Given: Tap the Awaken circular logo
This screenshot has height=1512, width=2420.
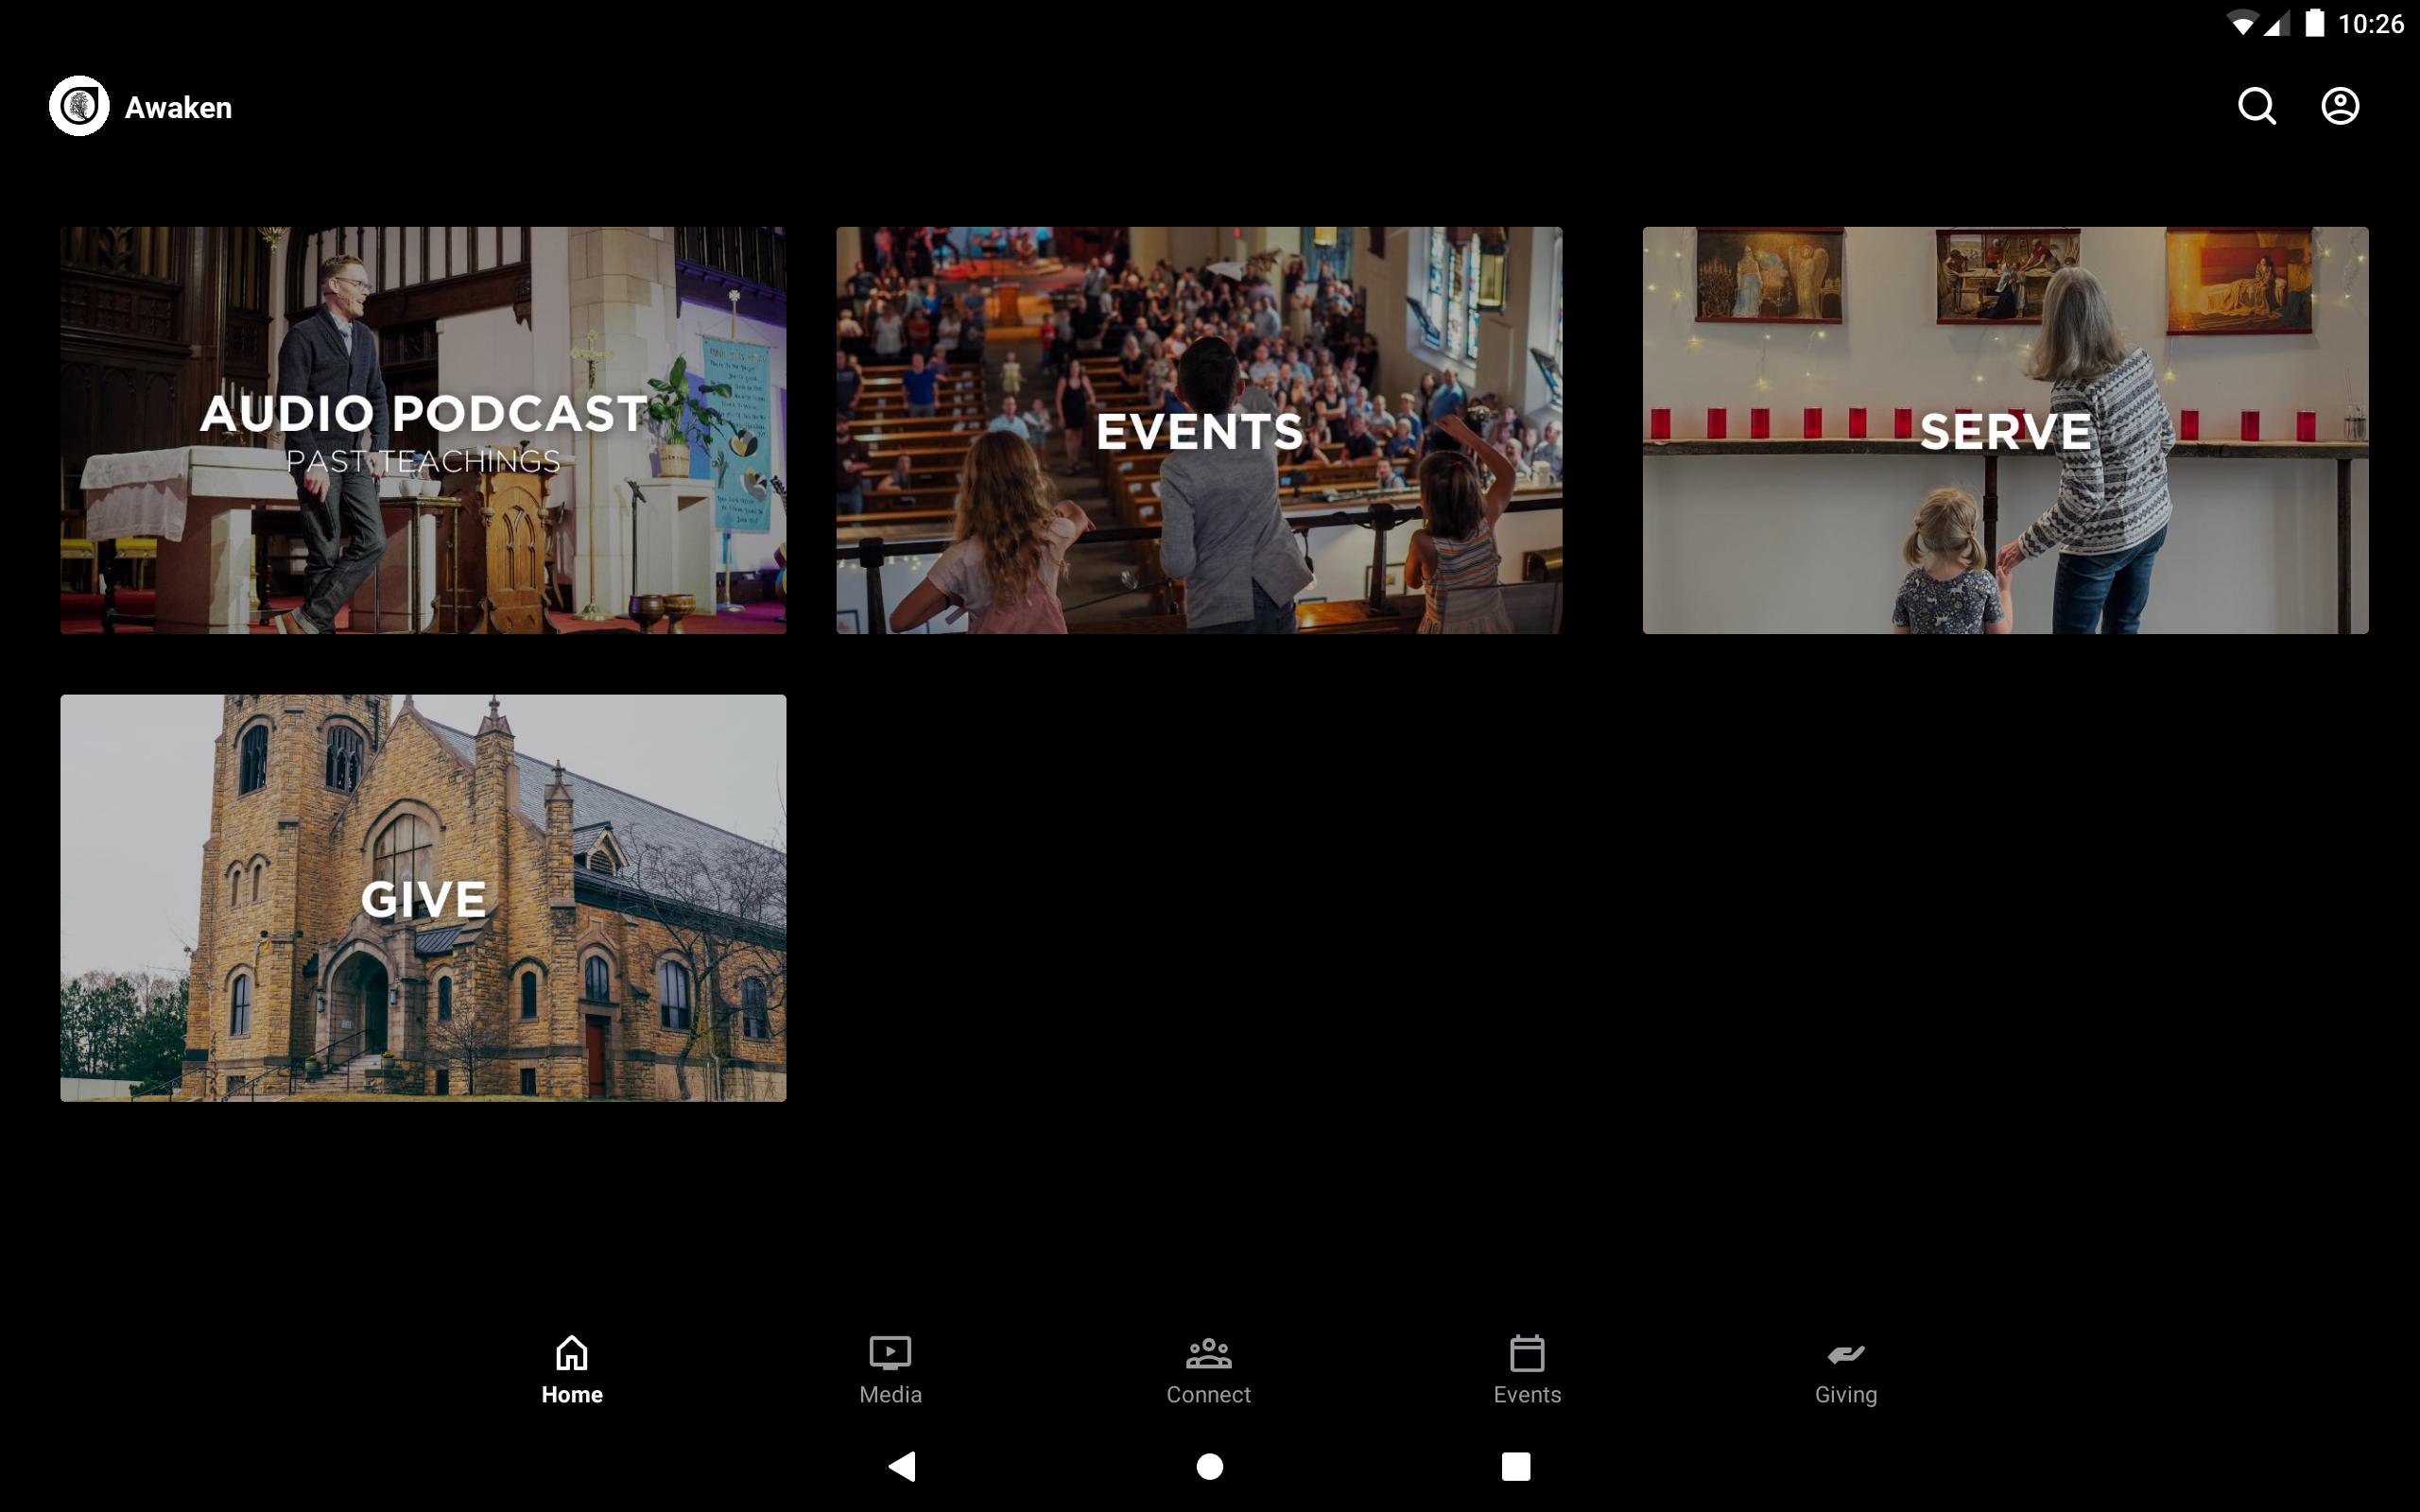Looking at the screenshot, I should tap(79, 106).
